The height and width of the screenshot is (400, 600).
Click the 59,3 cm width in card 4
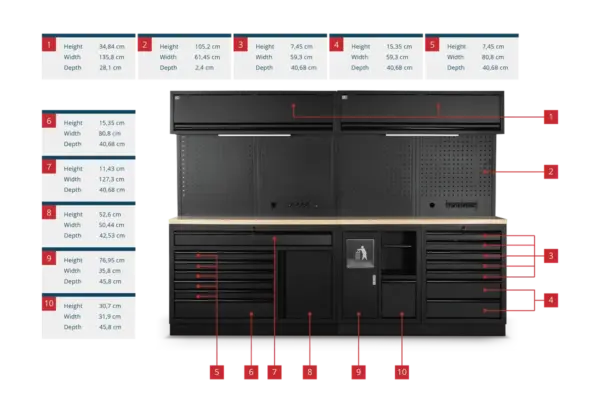coord(397,57)
